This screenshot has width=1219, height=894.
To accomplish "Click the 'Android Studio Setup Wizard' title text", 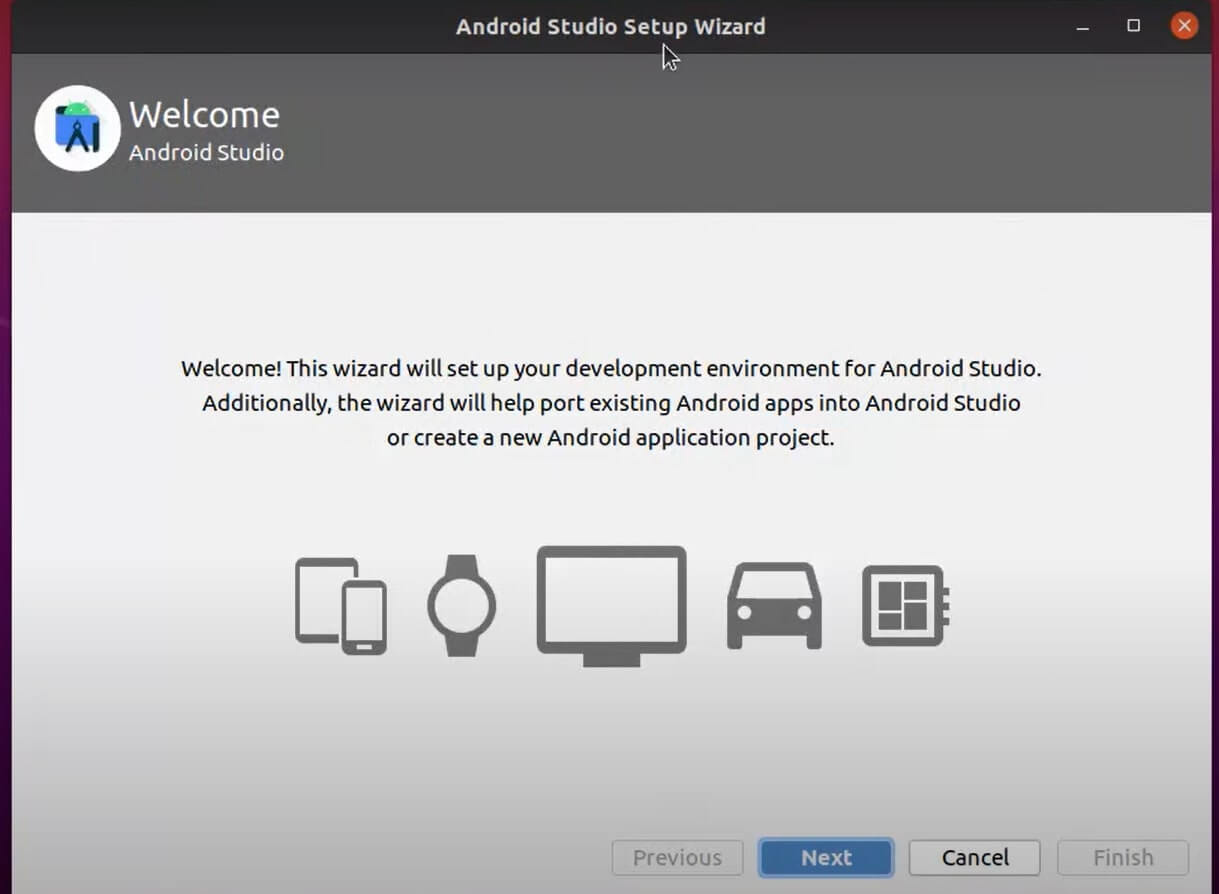I will [x=610, y=27].
